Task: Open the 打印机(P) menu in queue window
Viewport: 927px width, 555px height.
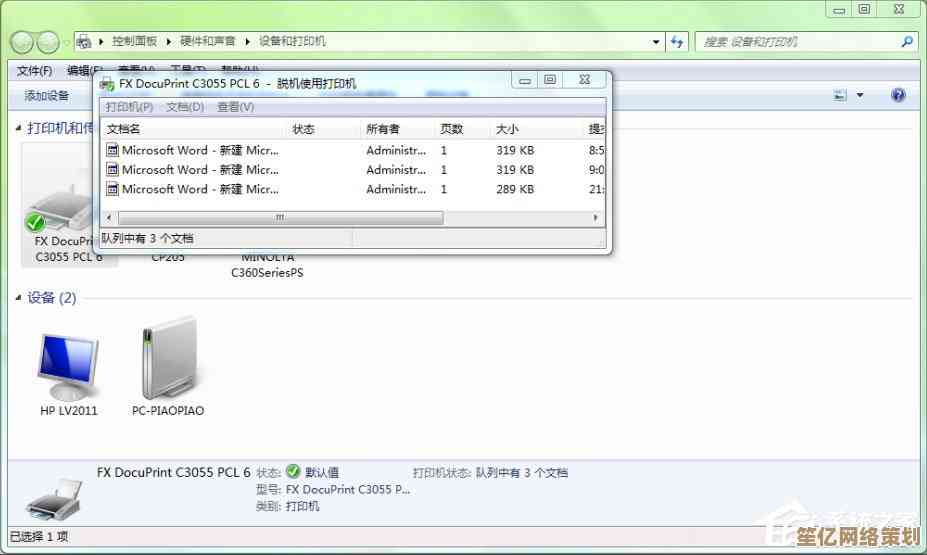Action: (x=130, y=106)
